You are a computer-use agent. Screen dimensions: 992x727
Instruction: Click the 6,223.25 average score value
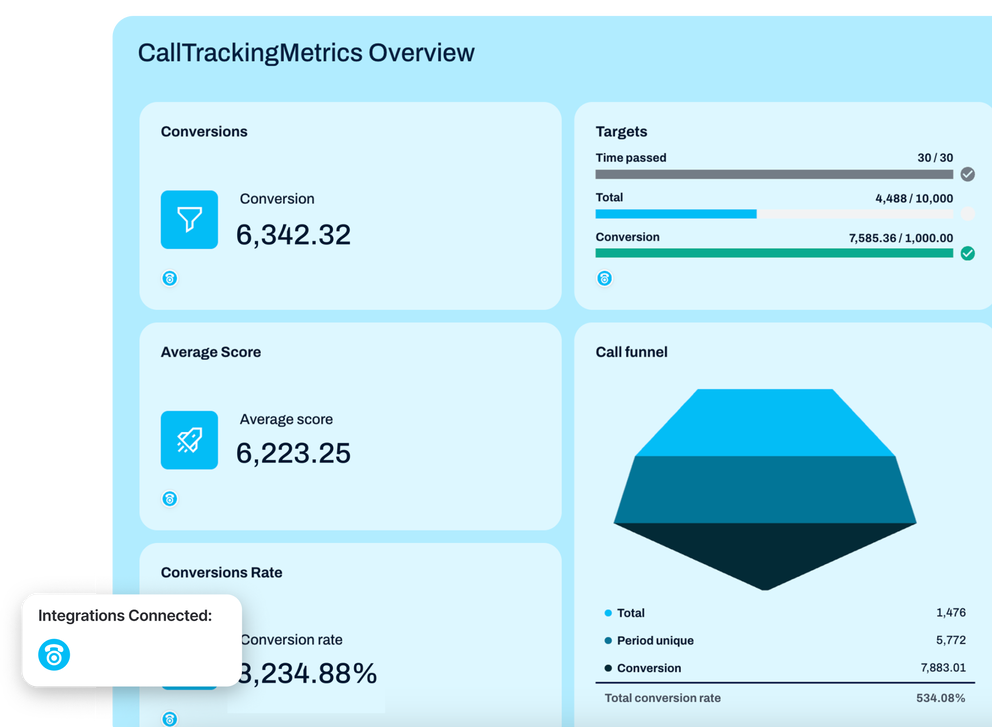294,453
